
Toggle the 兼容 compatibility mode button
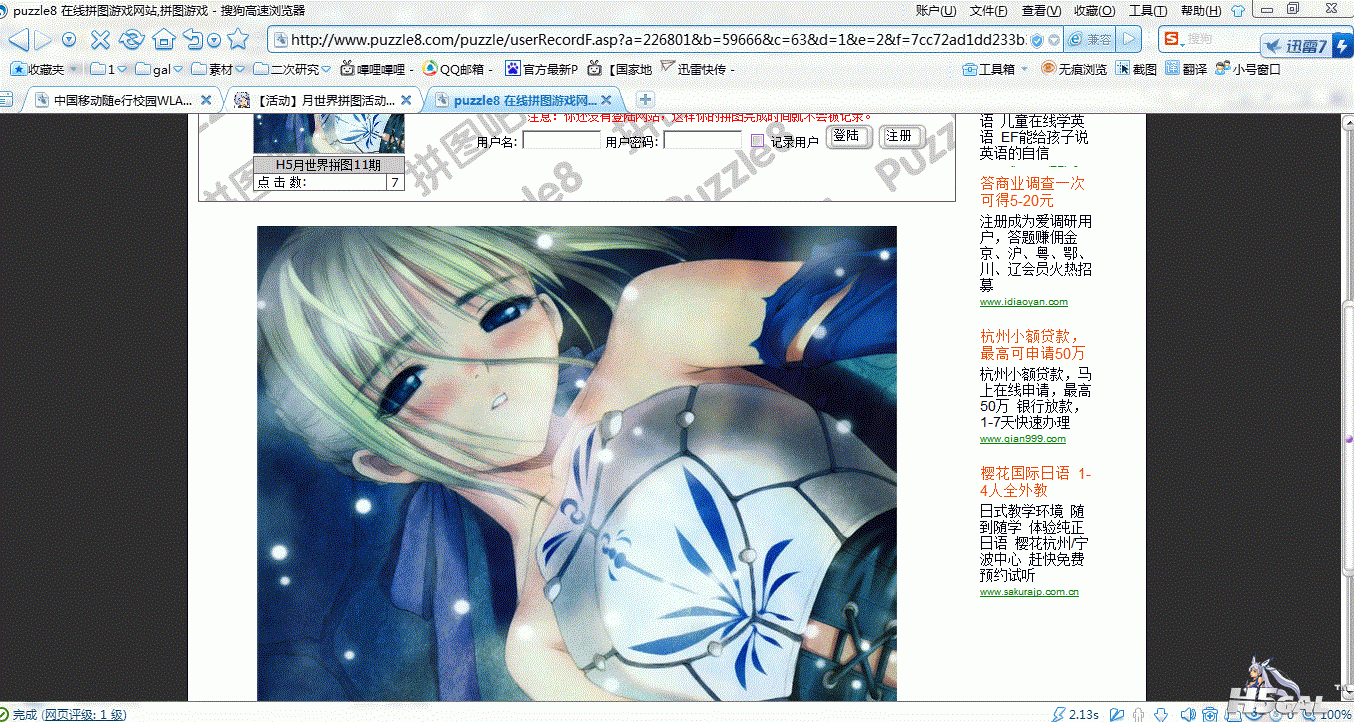click(1089, 40)
